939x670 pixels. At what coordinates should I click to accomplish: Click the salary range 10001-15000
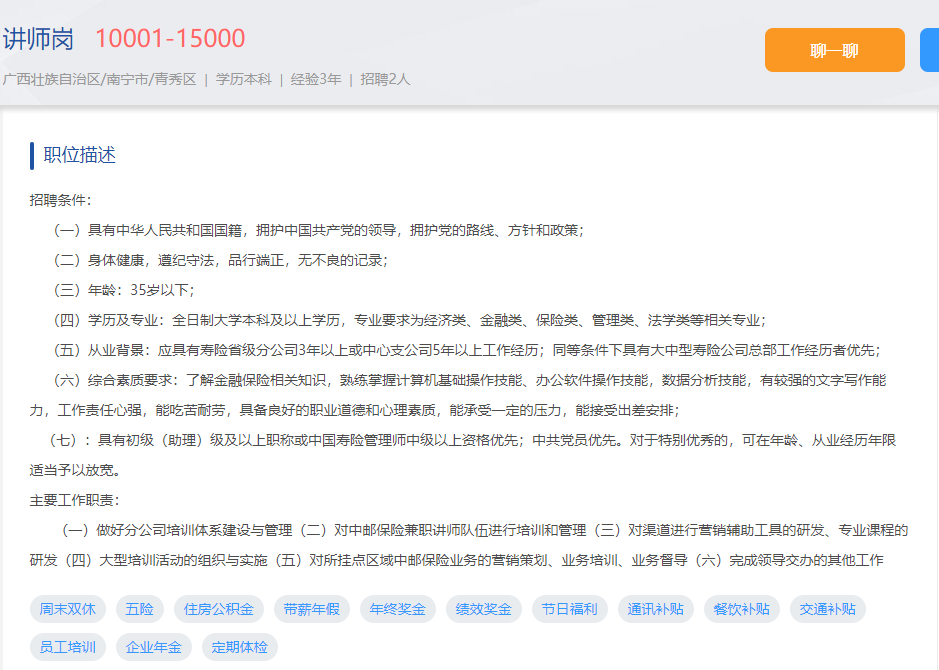pos(170,39)
